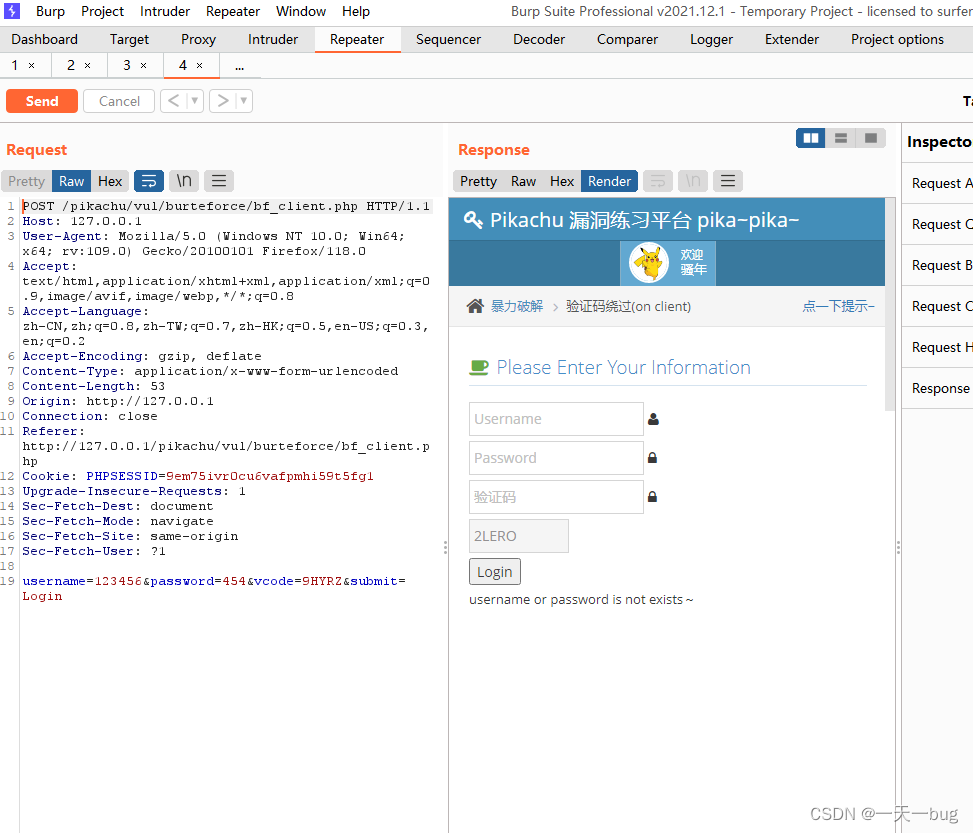973x833 pixels.
Task: Close Repeater tab 2
Action: [87, 66]
